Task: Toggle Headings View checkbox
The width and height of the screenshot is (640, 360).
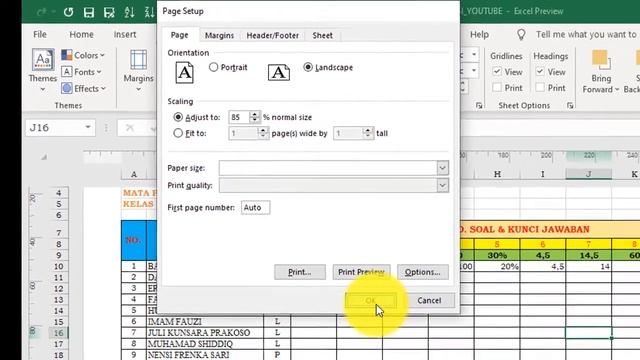Action: [x=540, y=71]
